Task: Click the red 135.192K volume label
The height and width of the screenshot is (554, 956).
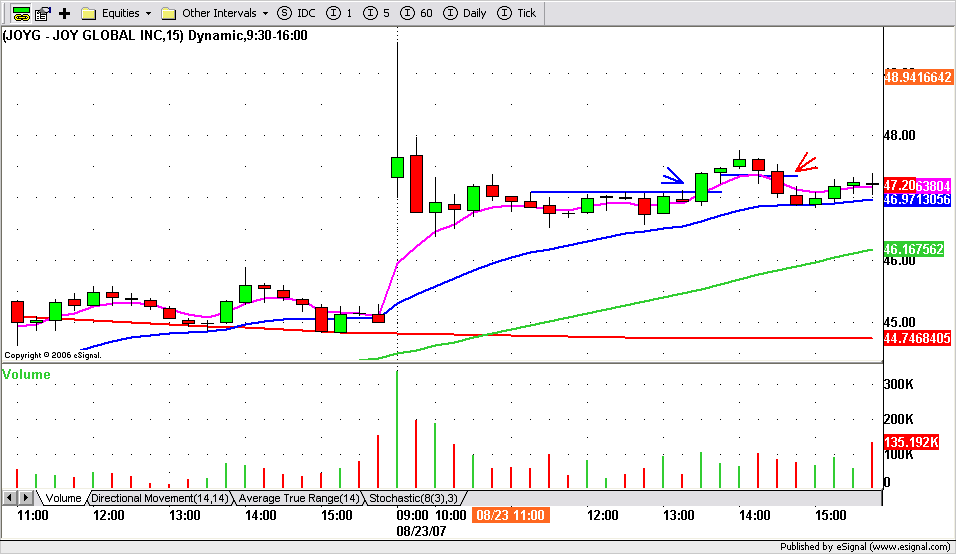Action: [x=911, y=442]
